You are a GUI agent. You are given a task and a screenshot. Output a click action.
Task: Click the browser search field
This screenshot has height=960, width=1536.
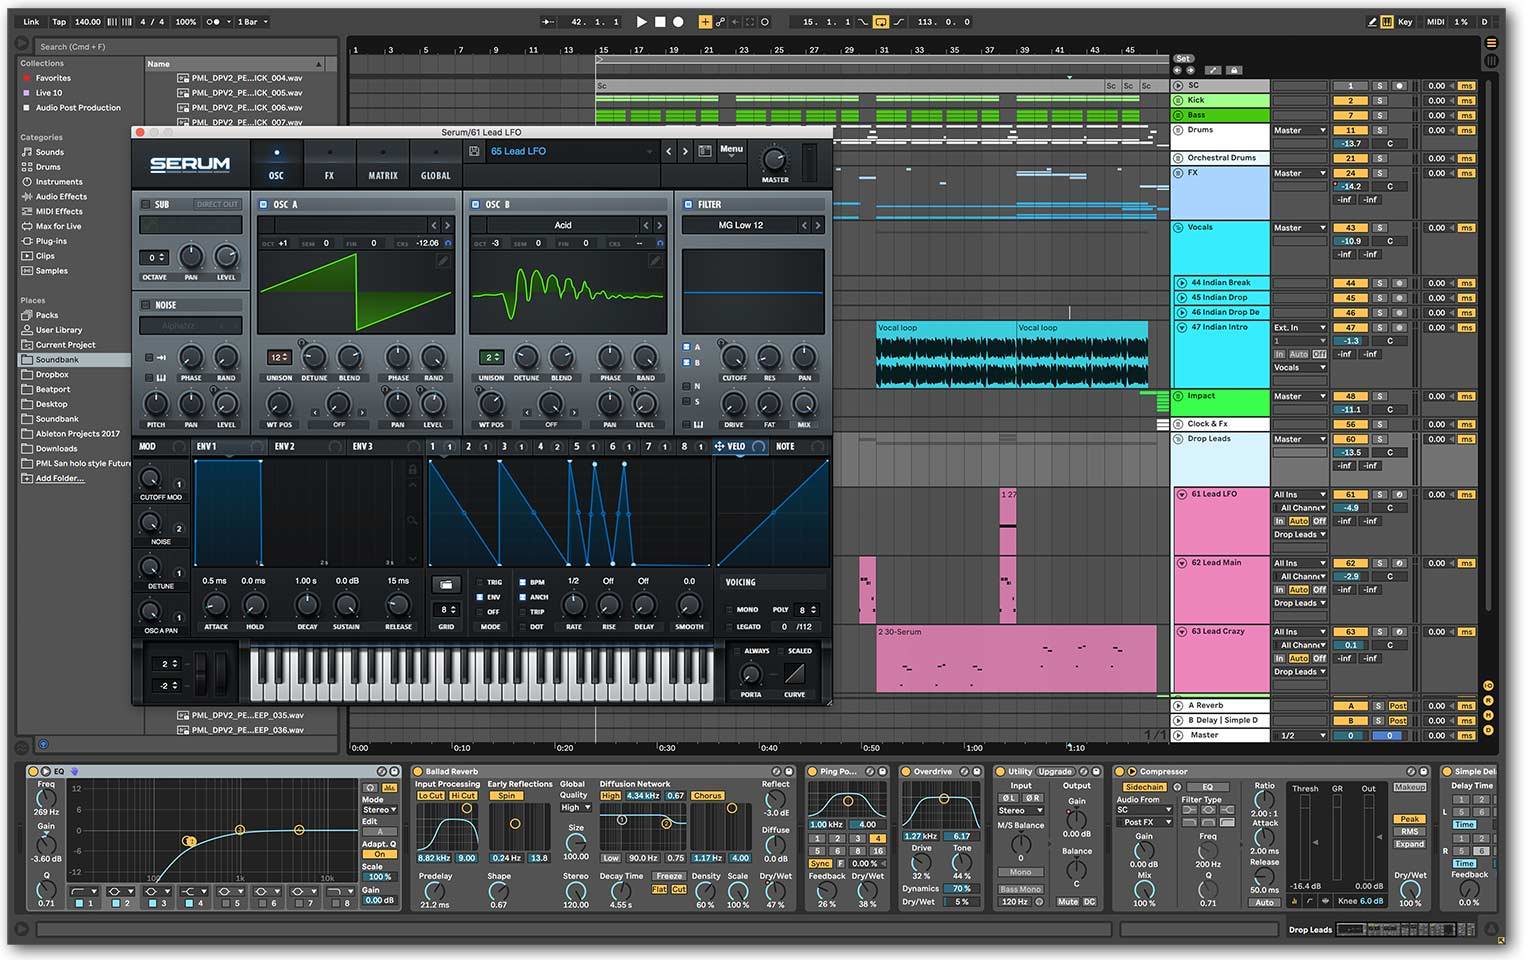(x=185, y=46)
